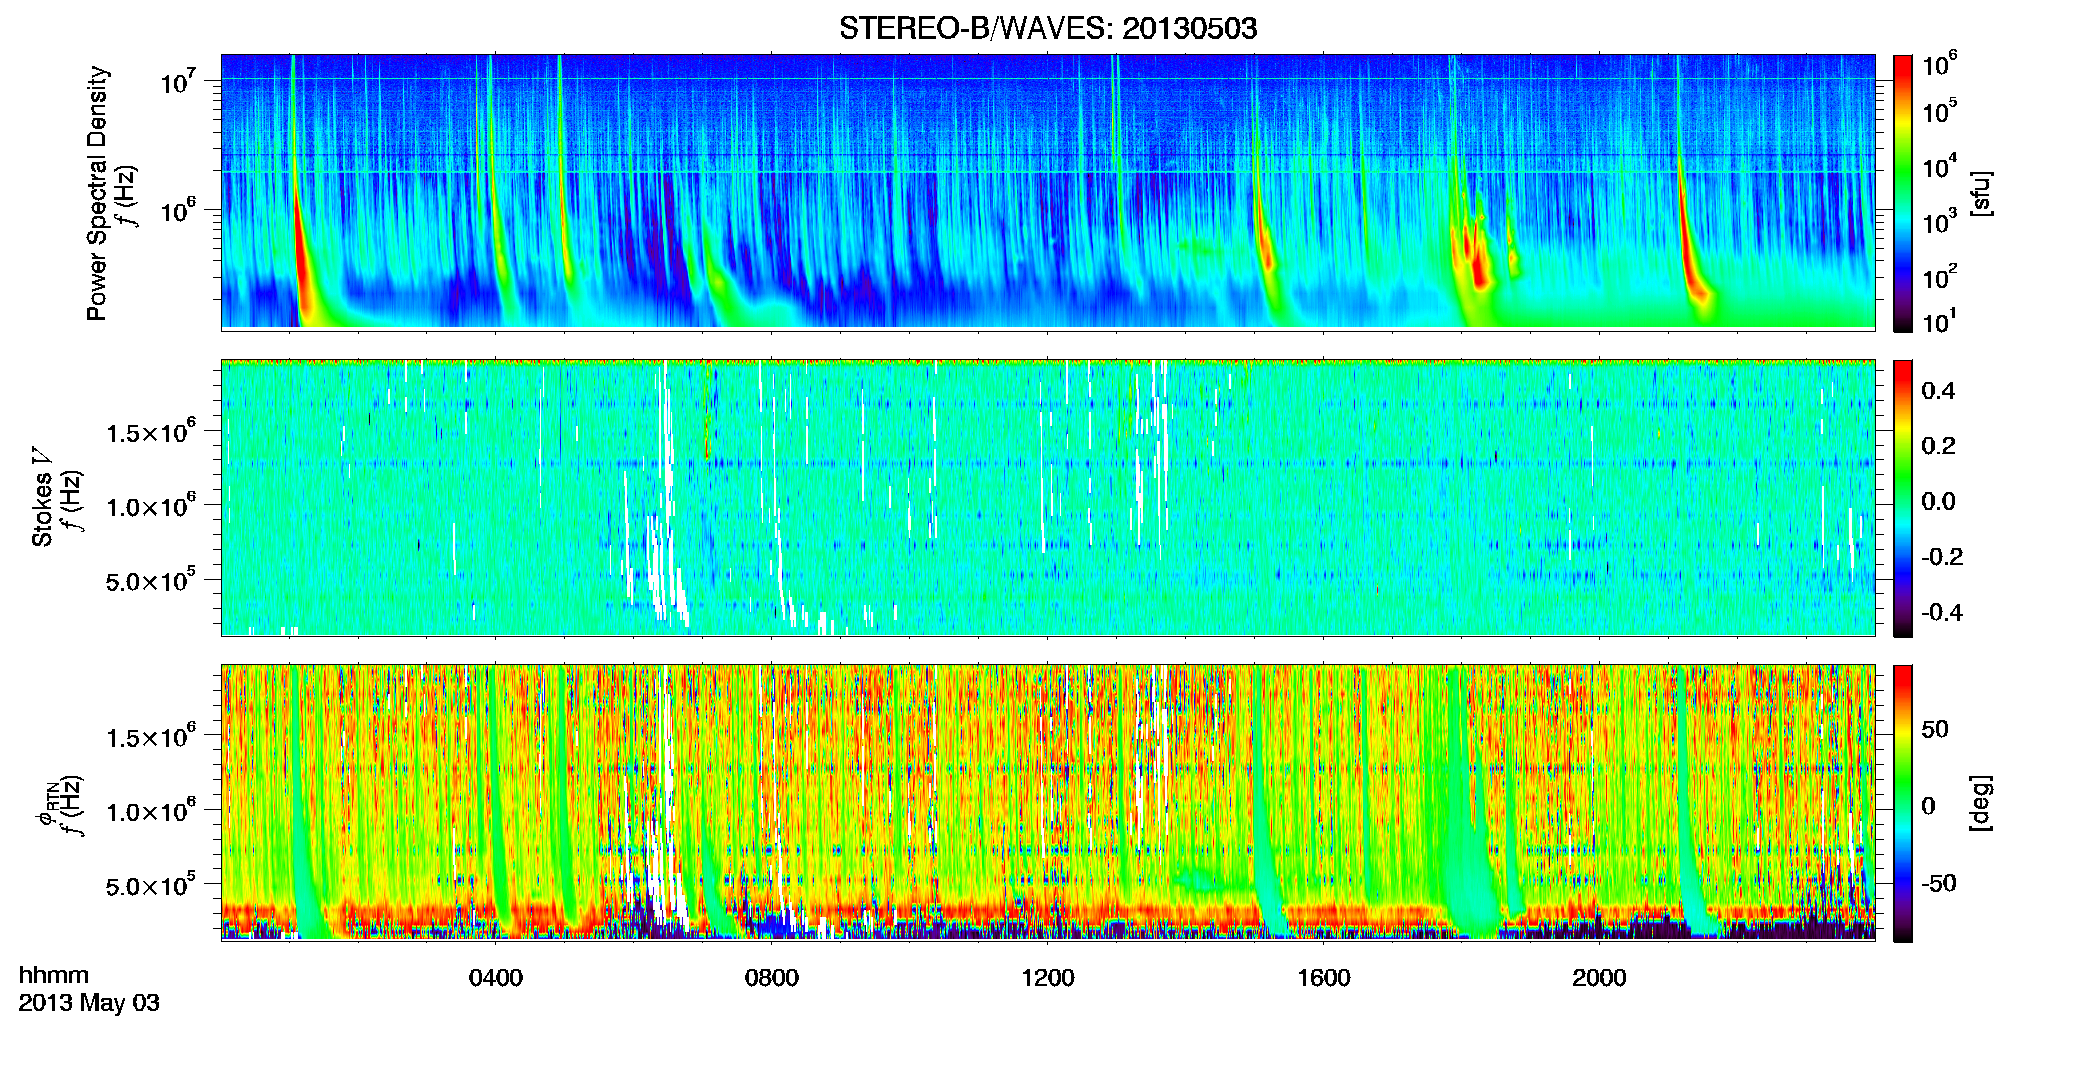
Task: Click the 0.2 label on the Stokes V colorbar
Action: click(x=1938, y=445)
